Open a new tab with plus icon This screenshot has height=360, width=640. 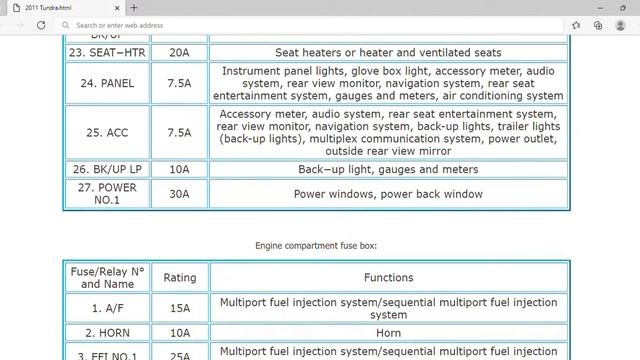click(134, 8)
